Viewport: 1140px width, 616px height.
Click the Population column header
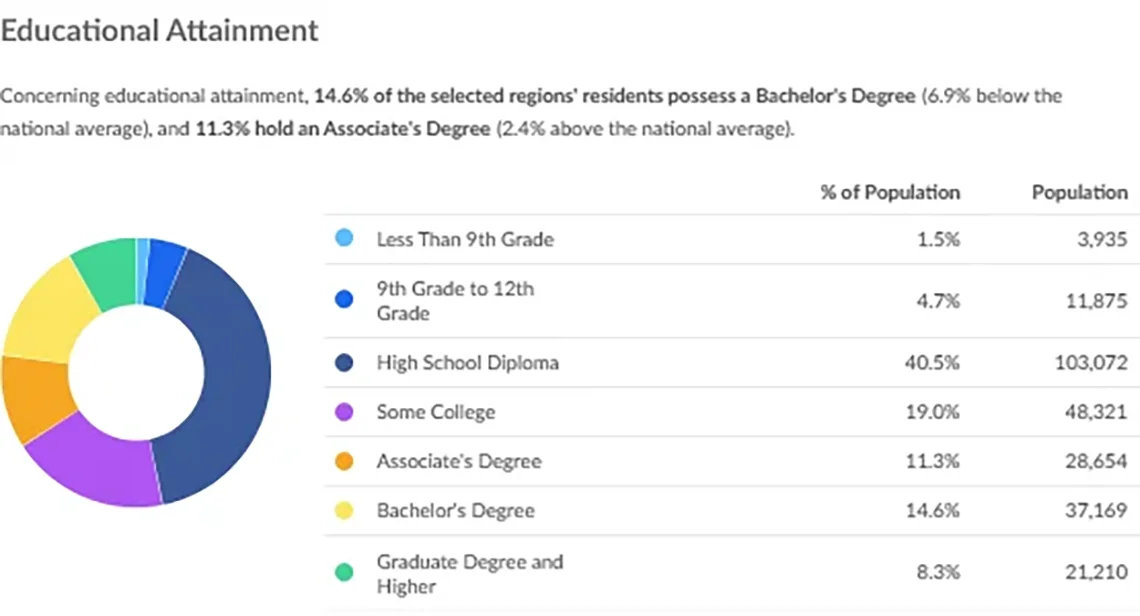[1080, 192]
